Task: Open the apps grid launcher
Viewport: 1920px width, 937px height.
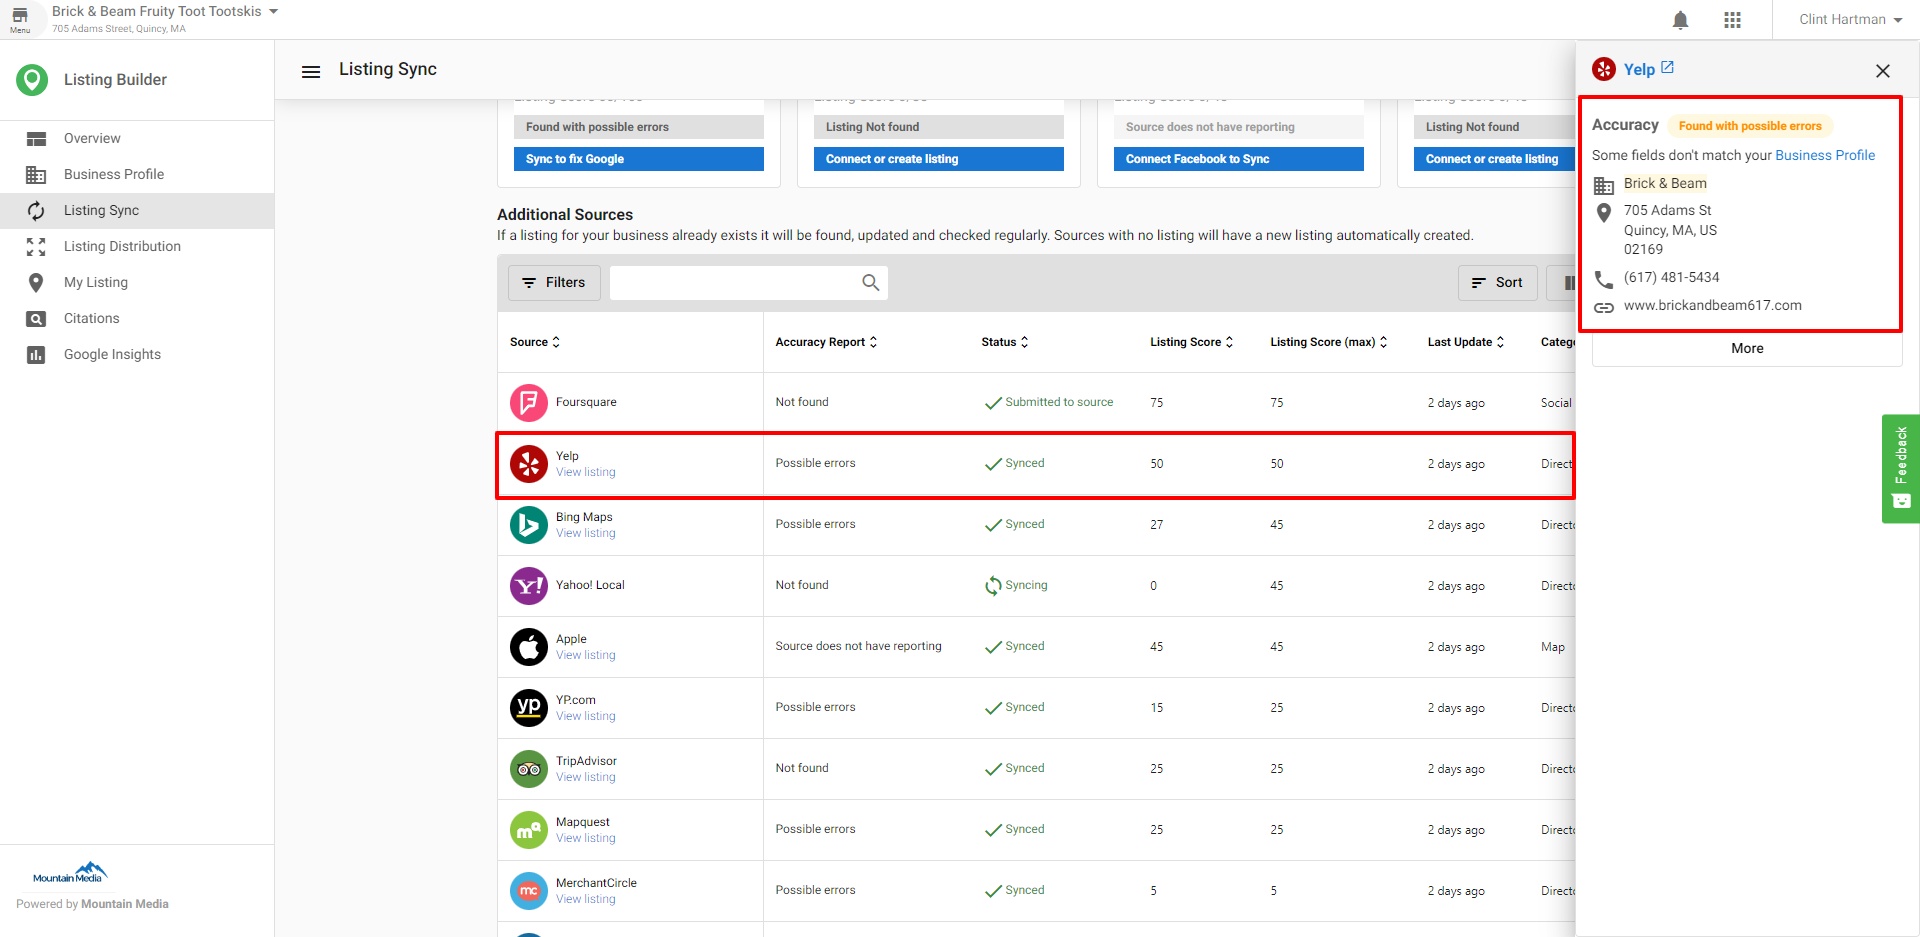Action: tap(1732, 20)
